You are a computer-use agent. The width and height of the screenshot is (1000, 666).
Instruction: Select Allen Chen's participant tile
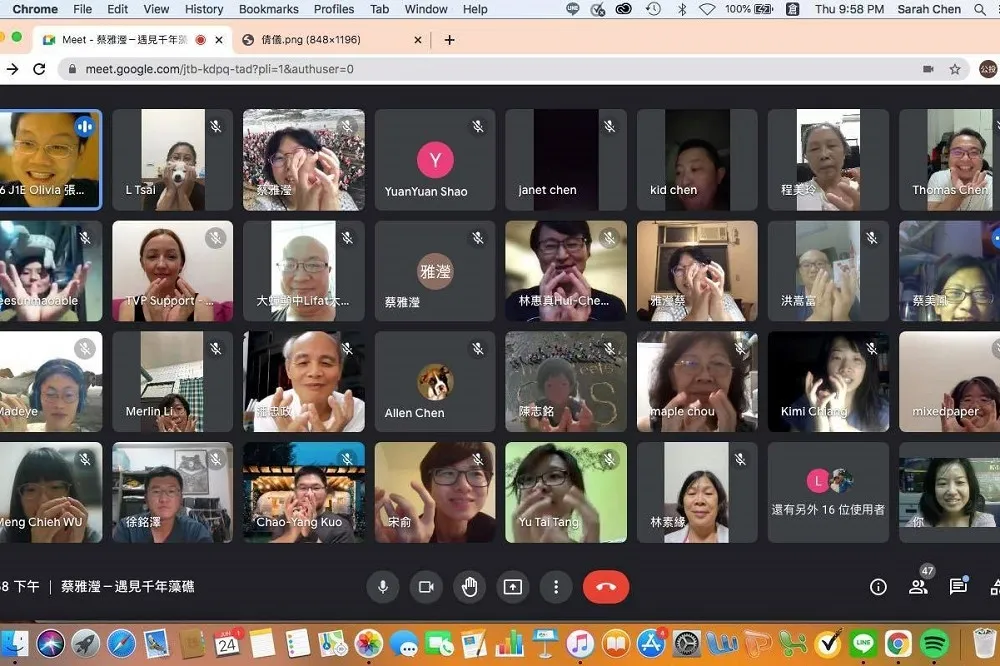pyautogui.click(x=435, y=381)
